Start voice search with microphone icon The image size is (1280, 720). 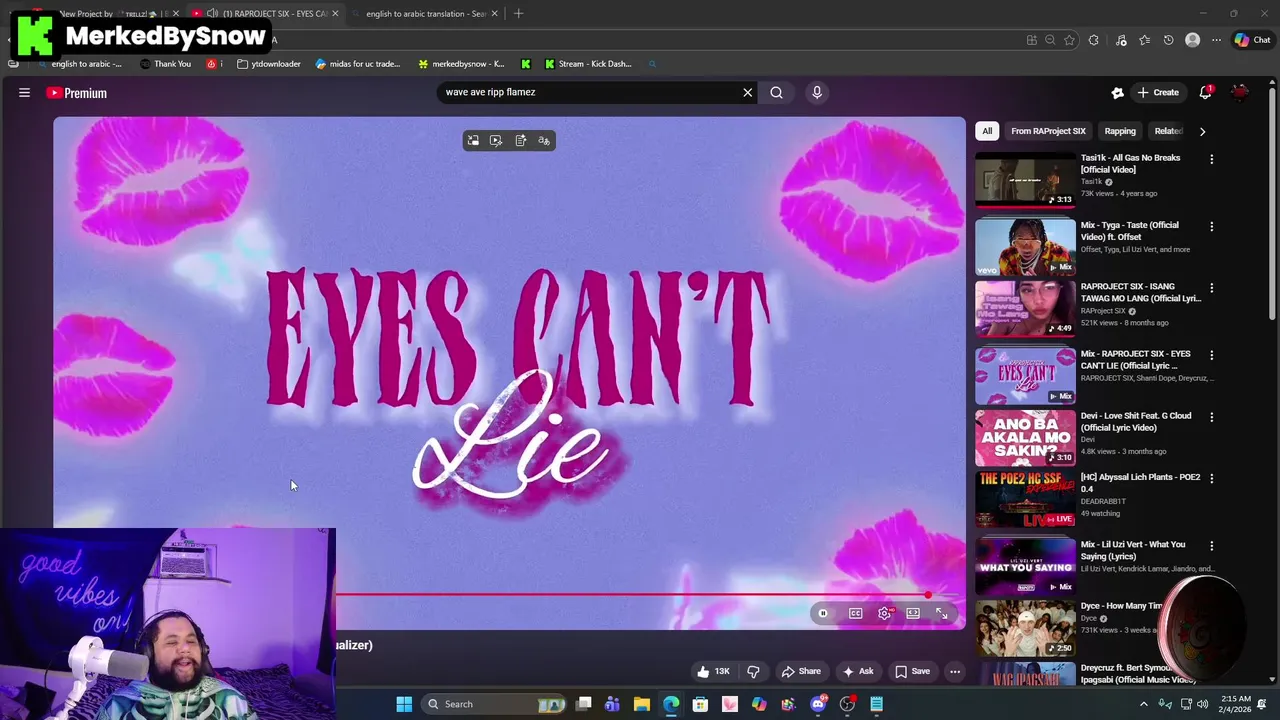click(817, 93)
